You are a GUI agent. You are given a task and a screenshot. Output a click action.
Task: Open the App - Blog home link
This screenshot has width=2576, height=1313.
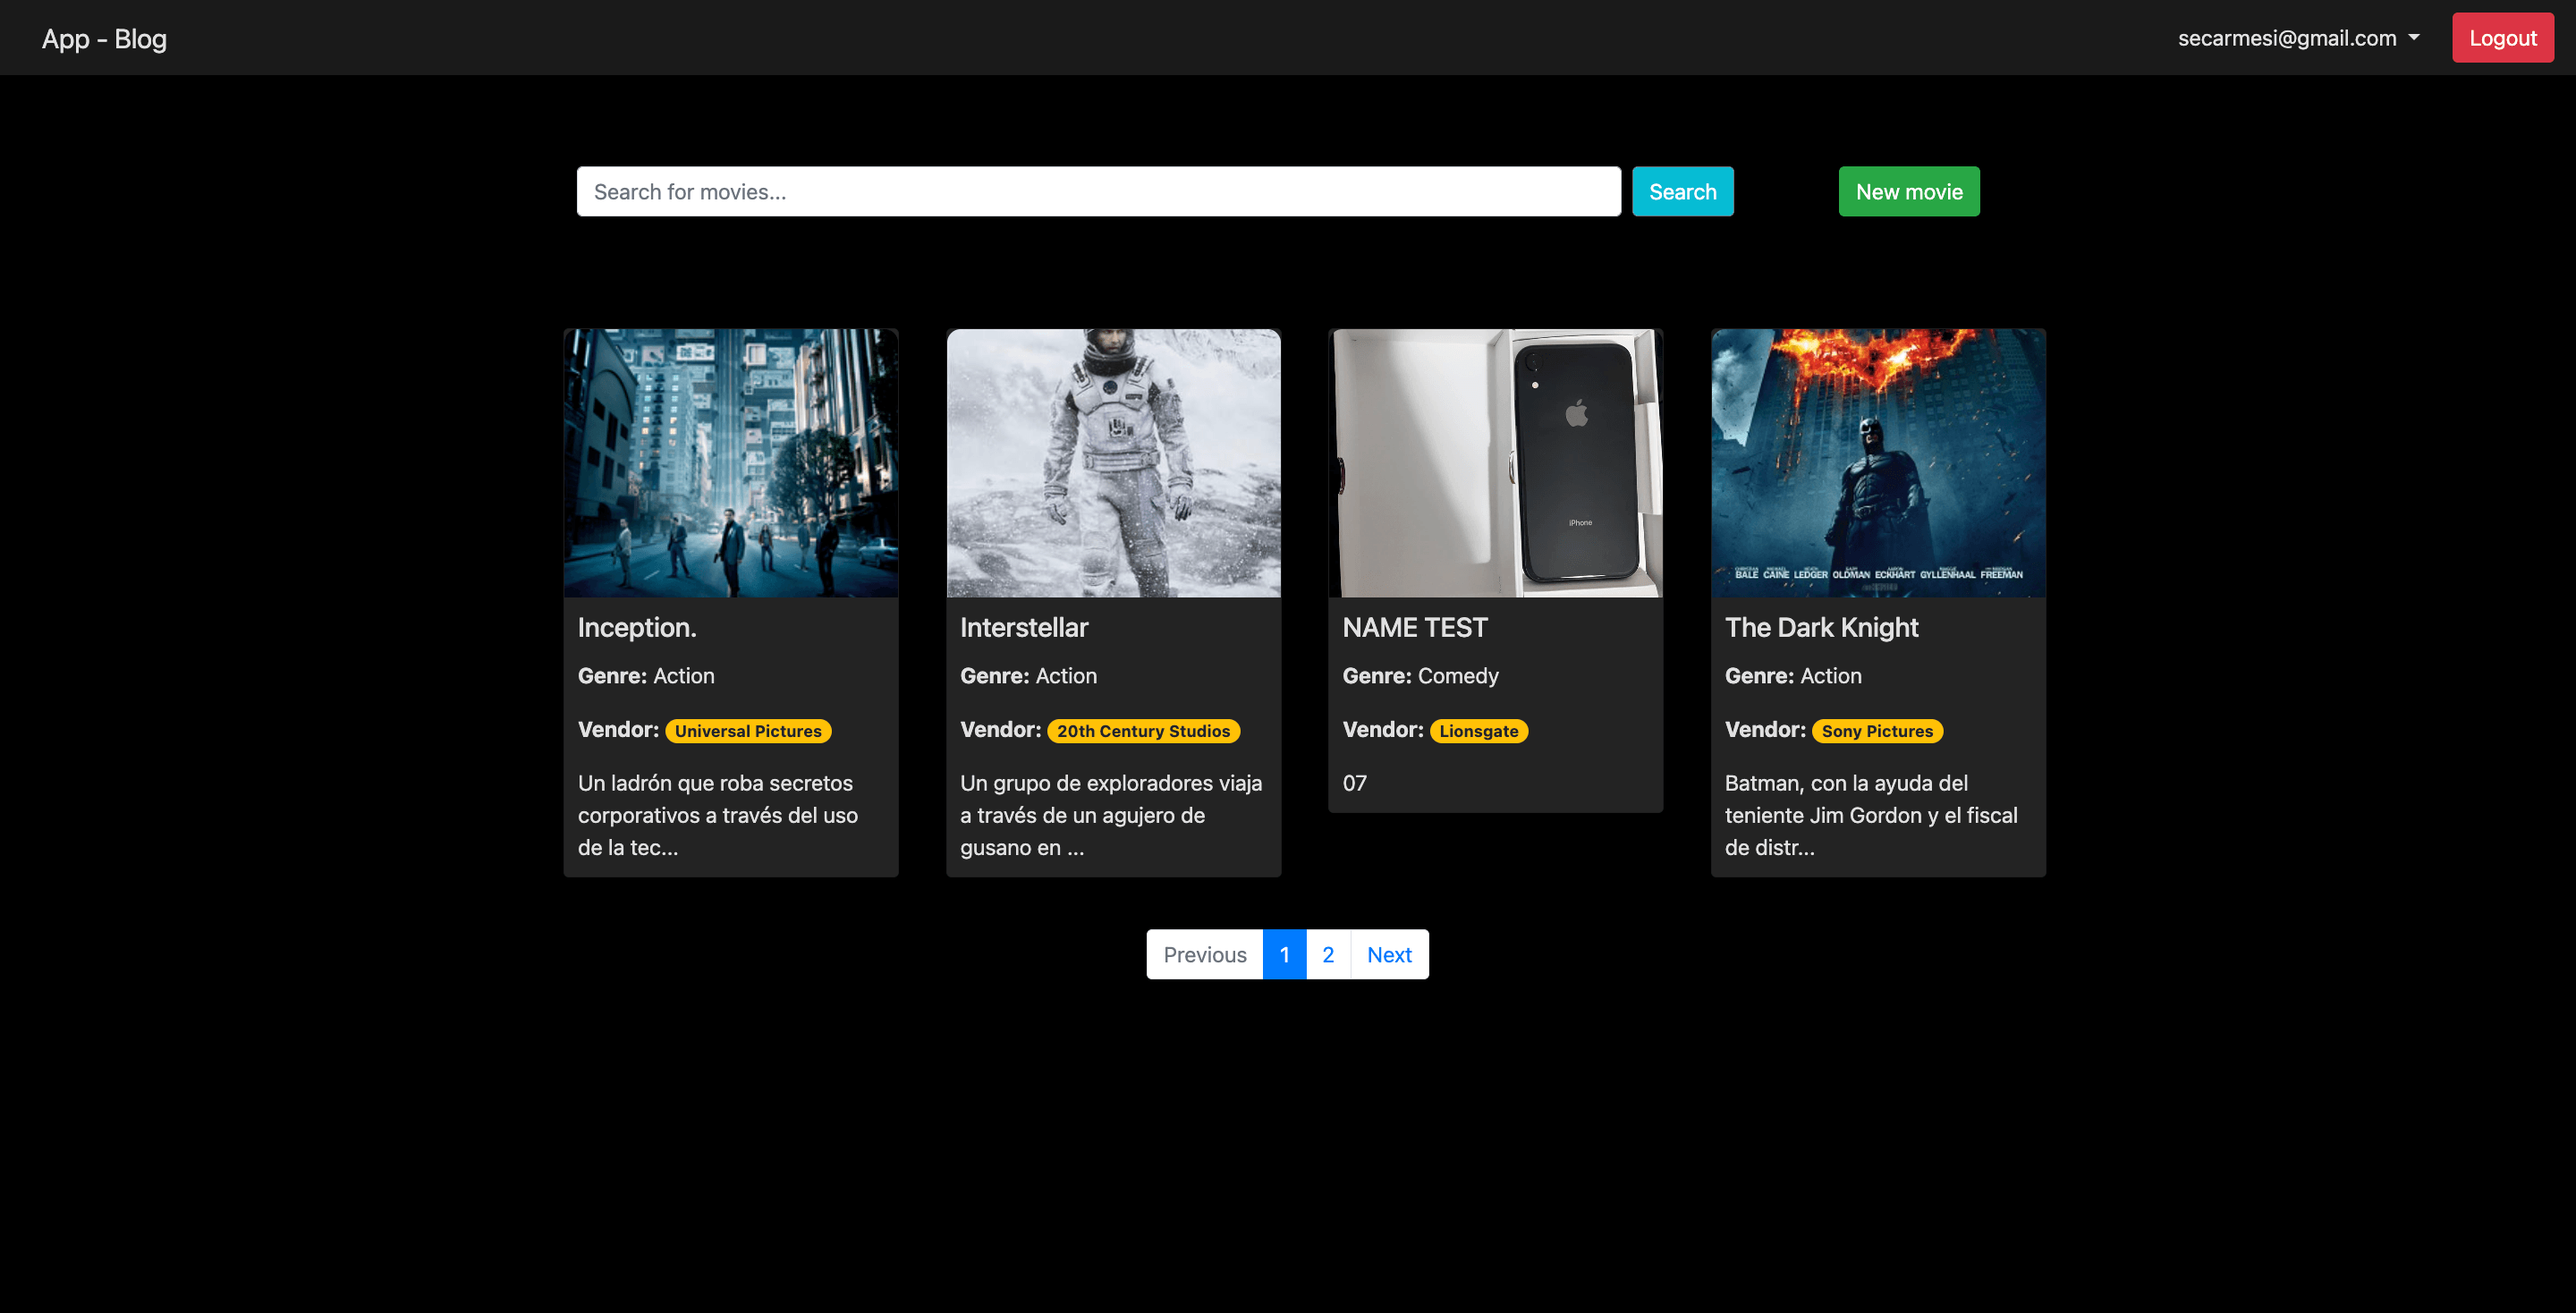[x=104, y=38]
